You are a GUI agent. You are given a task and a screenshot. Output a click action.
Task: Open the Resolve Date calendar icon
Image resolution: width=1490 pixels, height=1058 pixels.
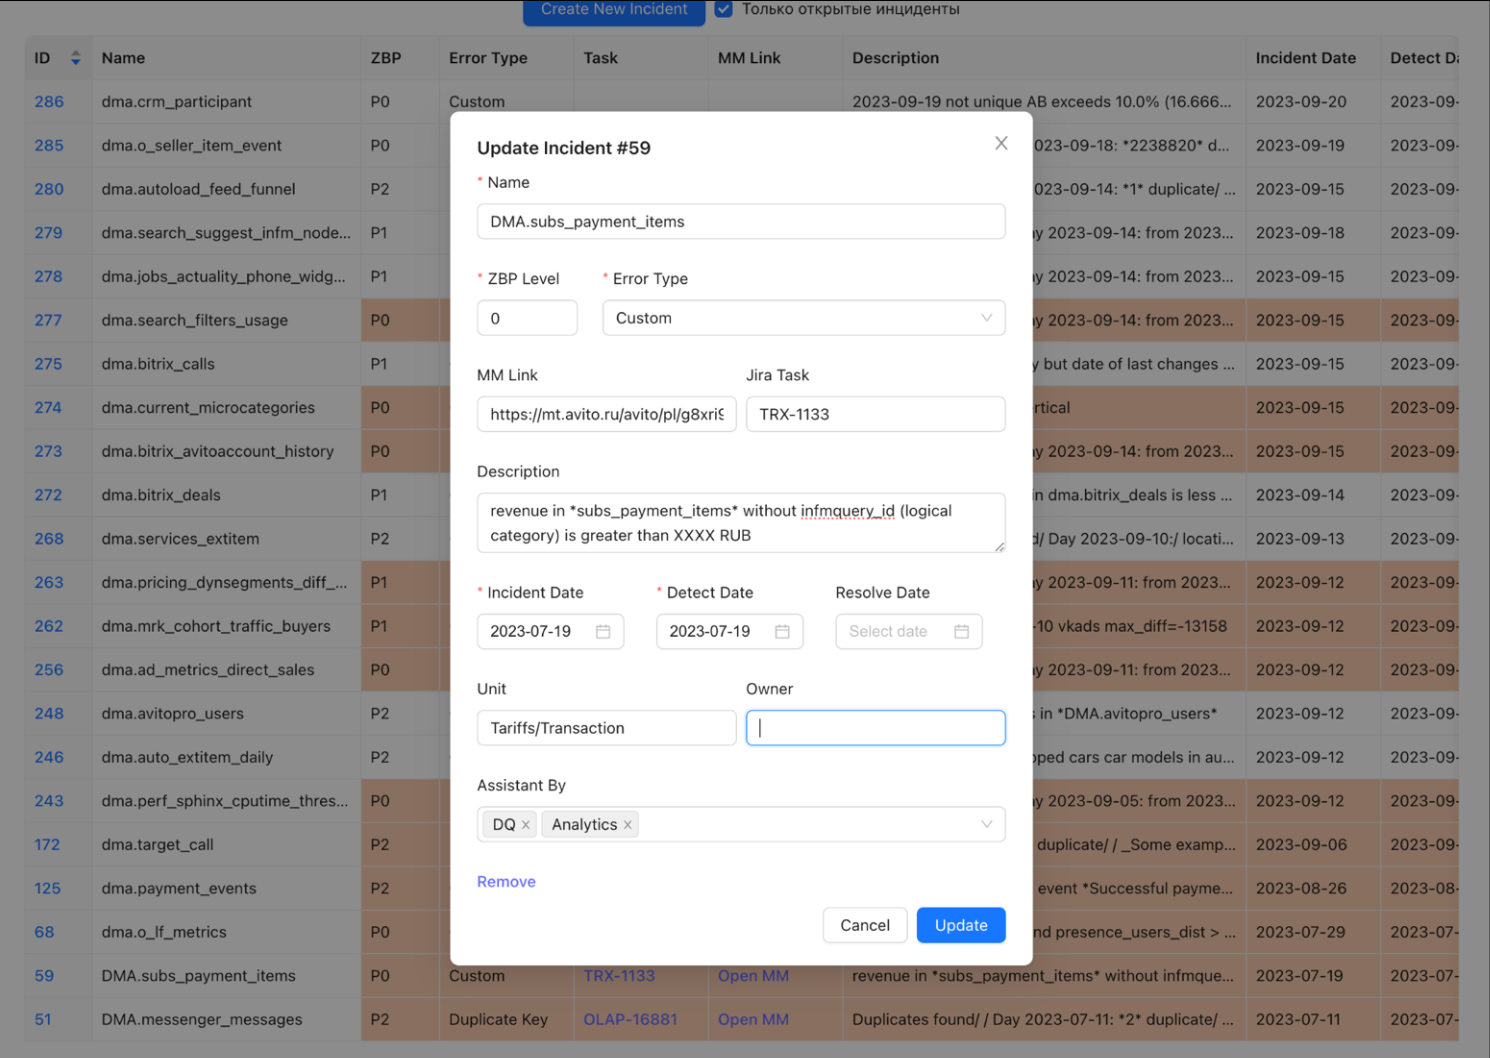click(961, 632)
